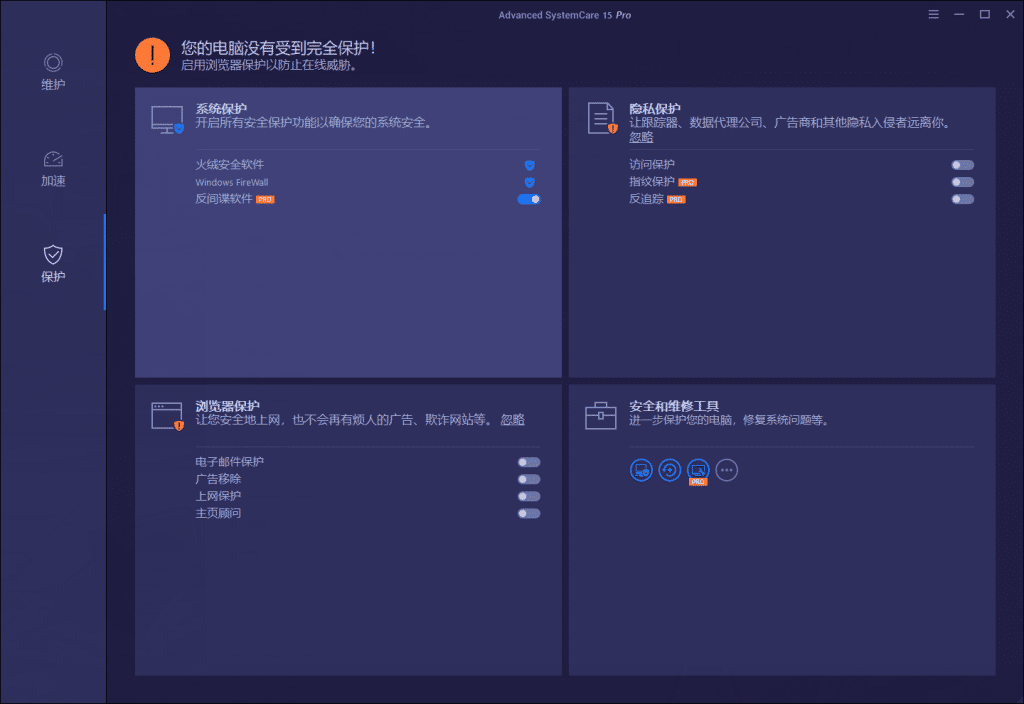Screen dimensions: 1024x704
Task: Click the orange exclamation warning icon
Action: click(x=152, y=55)
